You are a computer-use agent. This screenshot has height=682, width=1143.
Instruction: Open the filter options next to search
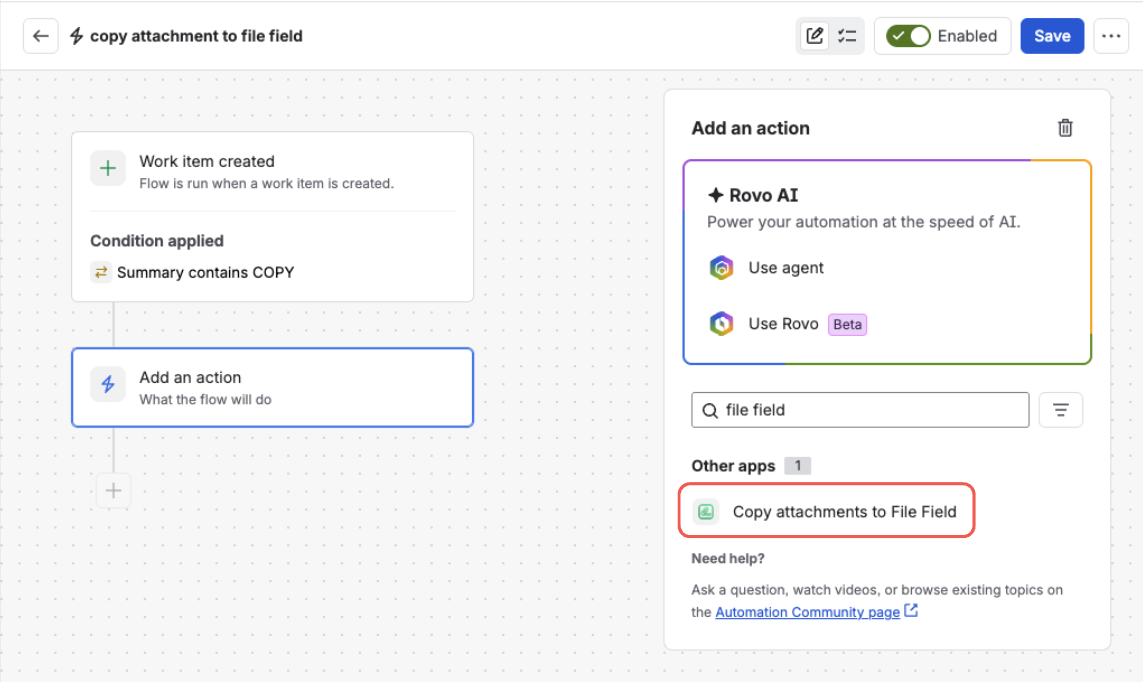coord(1060,410)
